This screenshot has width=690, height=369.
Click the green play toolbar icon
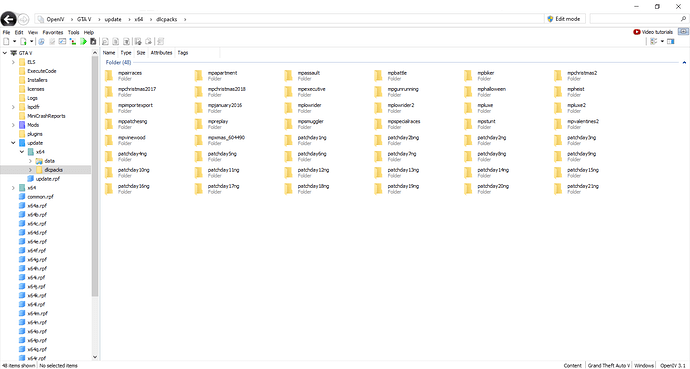[83, 41]
